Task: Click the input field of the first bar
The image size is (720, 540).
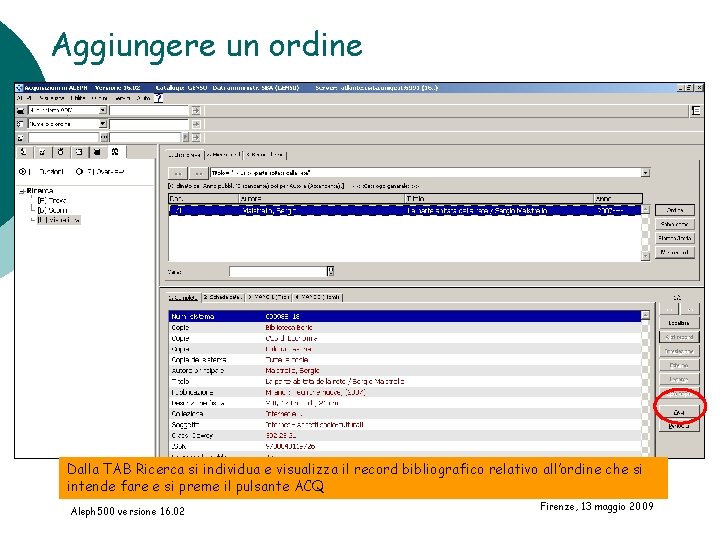Action: pos(149,110)
